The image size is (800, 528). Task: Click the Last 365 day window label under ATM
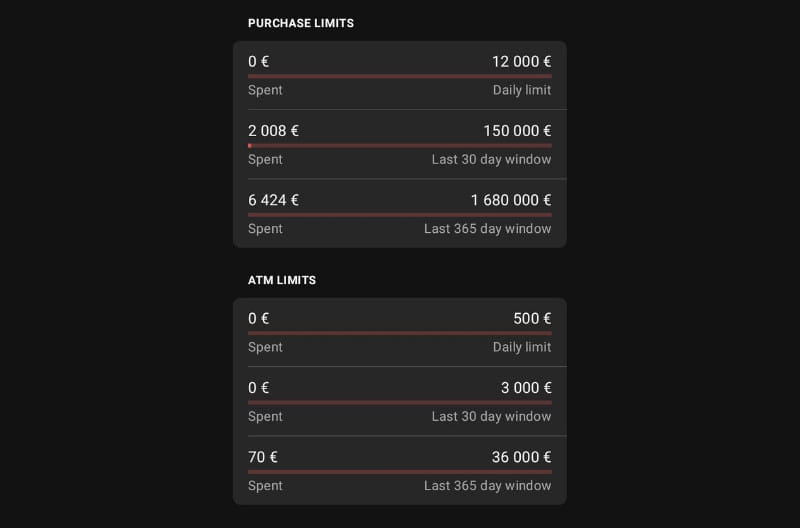click(487, 486)
